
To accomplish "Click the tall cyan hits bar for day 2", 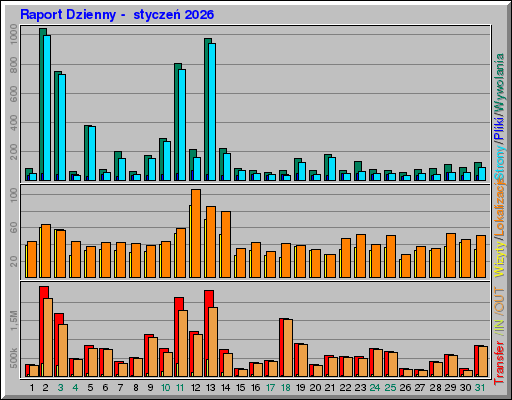I will 47,108.
